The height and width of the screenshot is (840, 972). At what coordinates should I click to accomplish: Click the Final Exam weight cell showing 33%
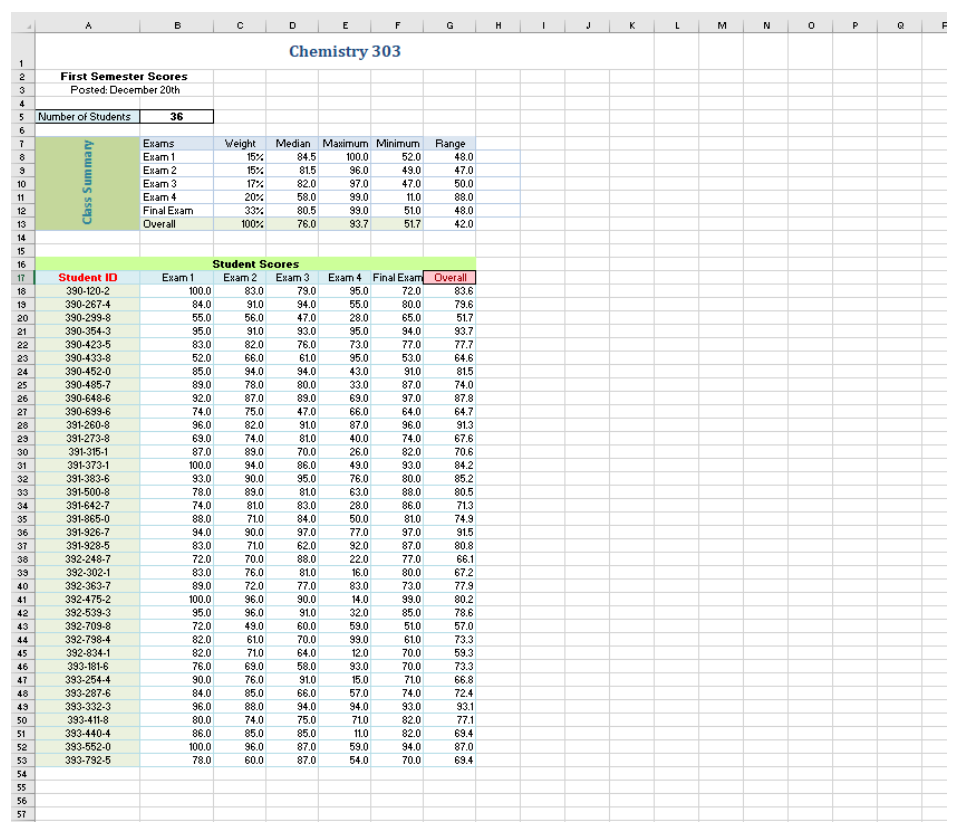tap(237, 210)
